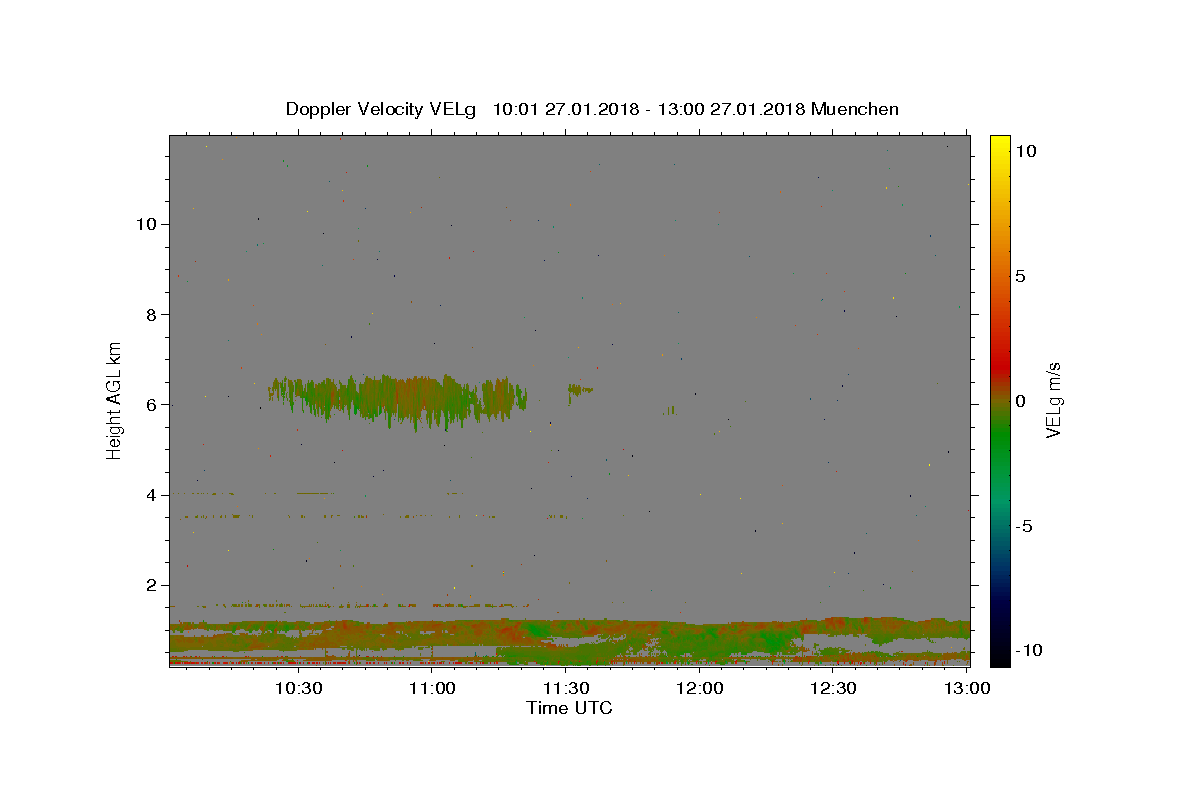Click the colorbar tick label -5
Image resolution: width=1200 pixels, height=800 pixels.
tap(1024, 526)
